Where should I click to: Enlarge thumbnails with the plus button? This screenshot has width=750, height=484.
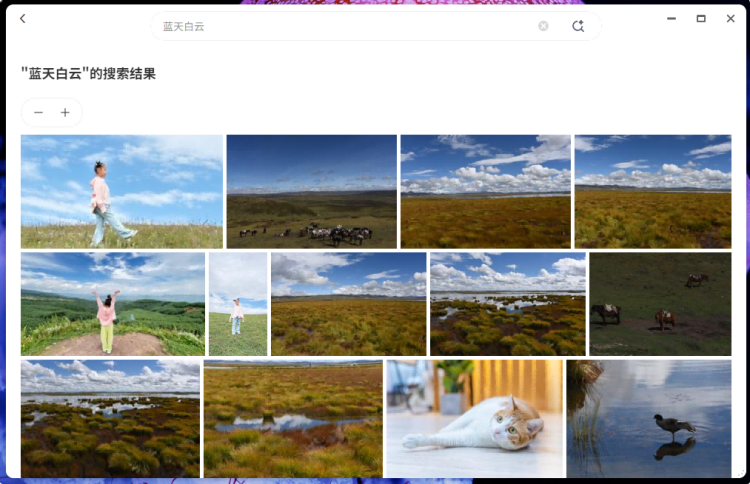click(x=65, y=113)
